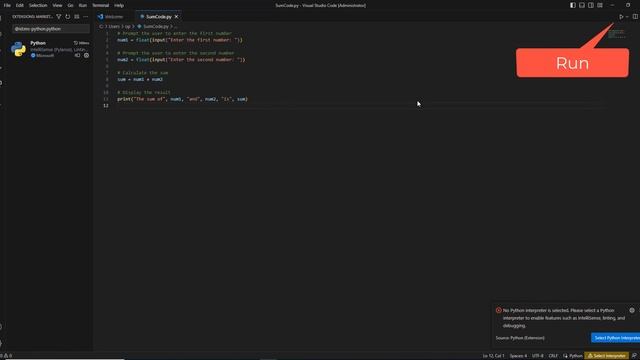
Task: Filter extensions with the funnel icon
Action: click(x=59, y=17)
